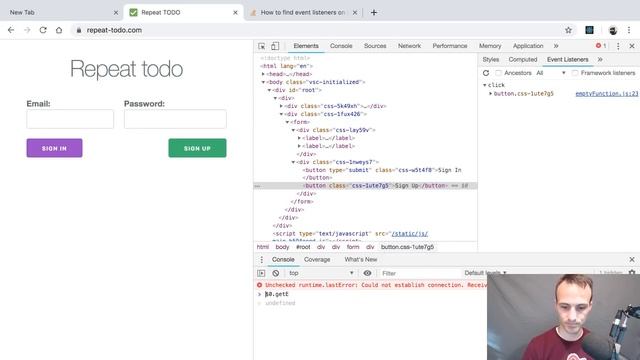This screenshot has width=640, height=360.
Task: Select the form breadcrumb item
Action: (x=353, y=247)
